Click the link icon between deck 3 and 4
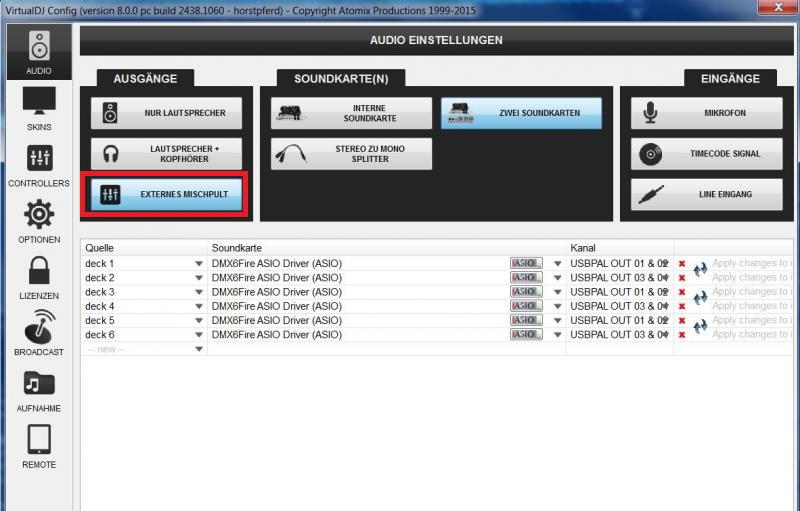The image size is (800, 511). pos(700,298)
